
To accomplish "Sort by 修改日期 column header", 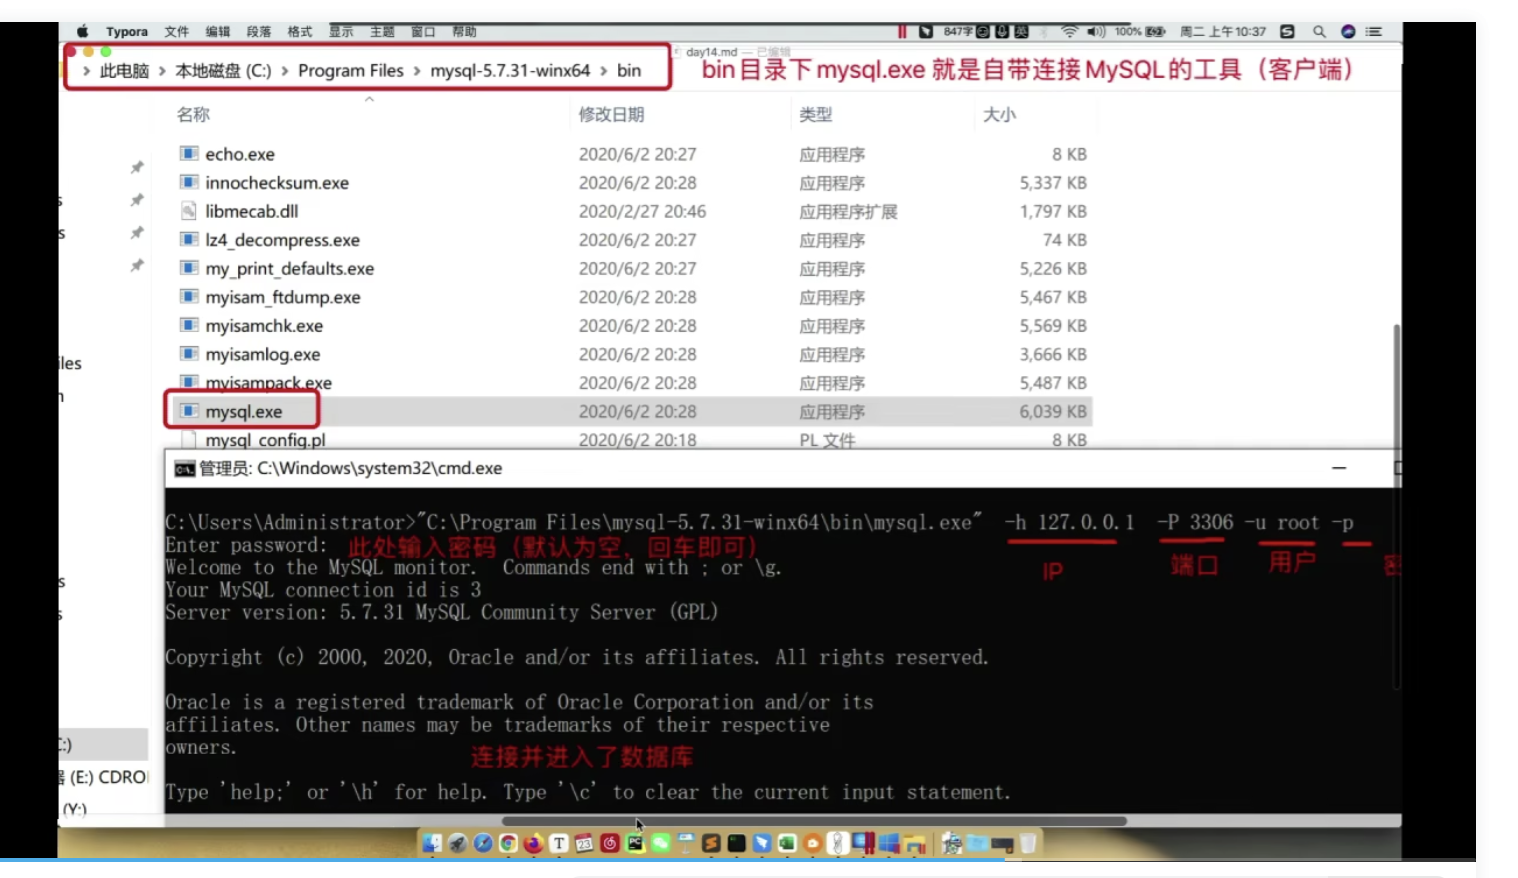I will click(x=611, y=114).
